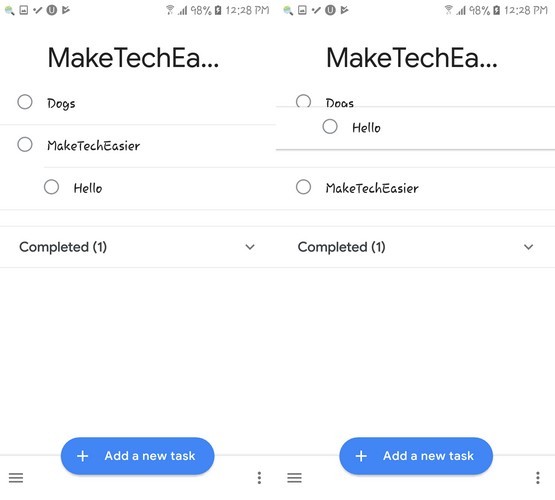Expand Completed (1) chevron in right screen

[528, 247]
